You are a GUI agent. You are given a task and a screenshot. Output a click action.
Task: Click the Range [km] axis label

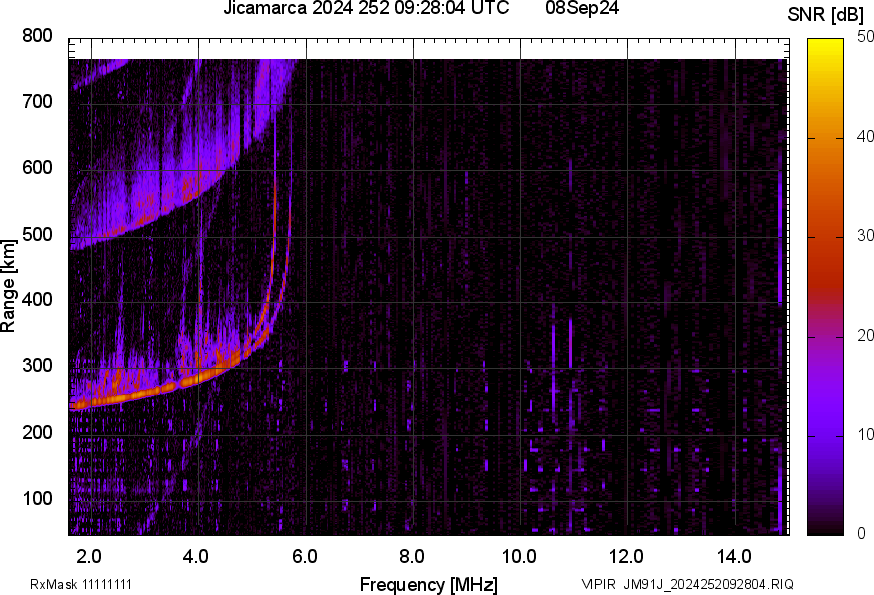click(9, 286)
